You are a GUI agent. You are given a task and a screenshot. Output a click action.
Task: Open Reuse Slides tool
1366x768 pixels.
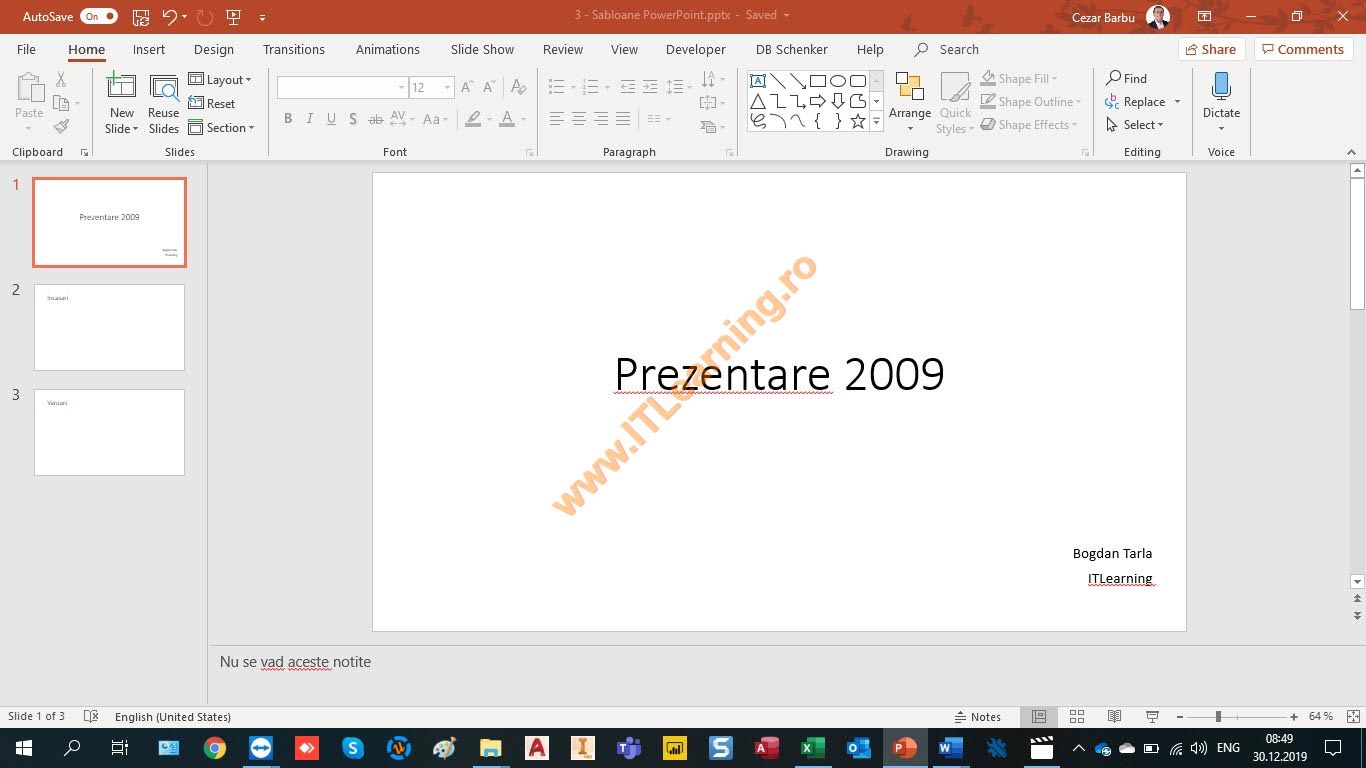[164, 105]
